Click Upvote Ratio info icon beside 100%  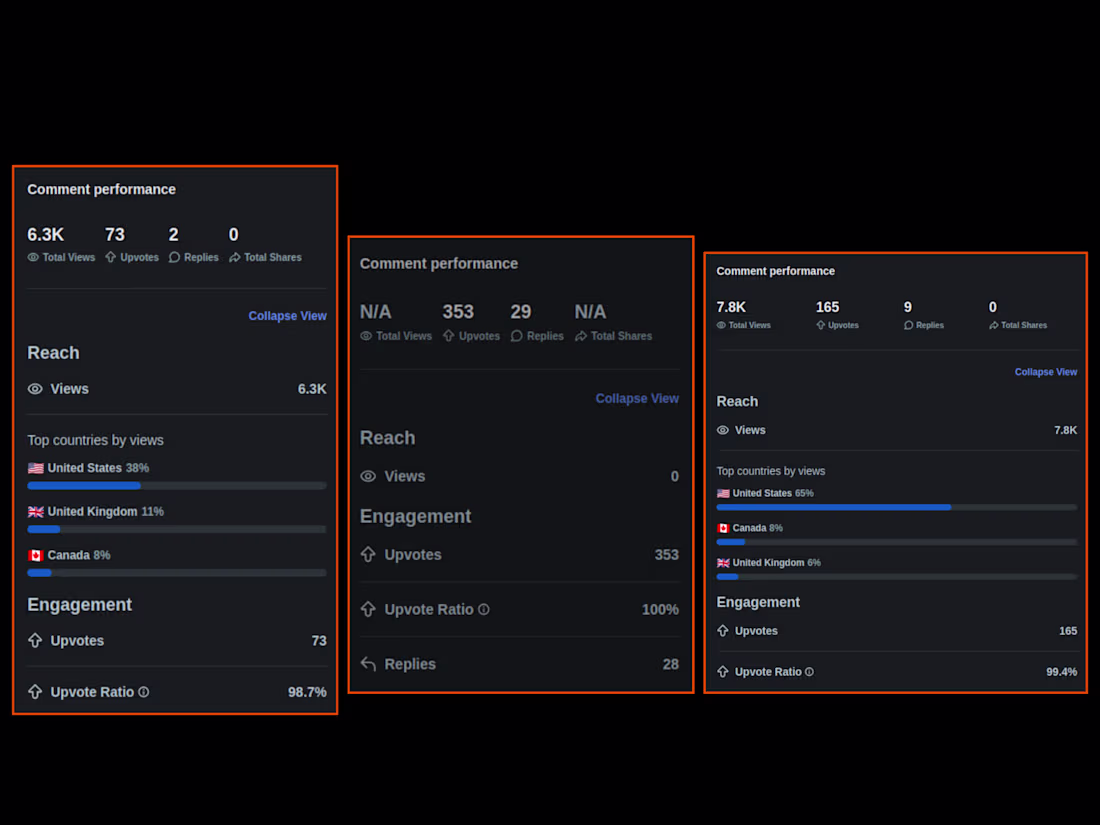pyautogui.click(x=483, y=610)
